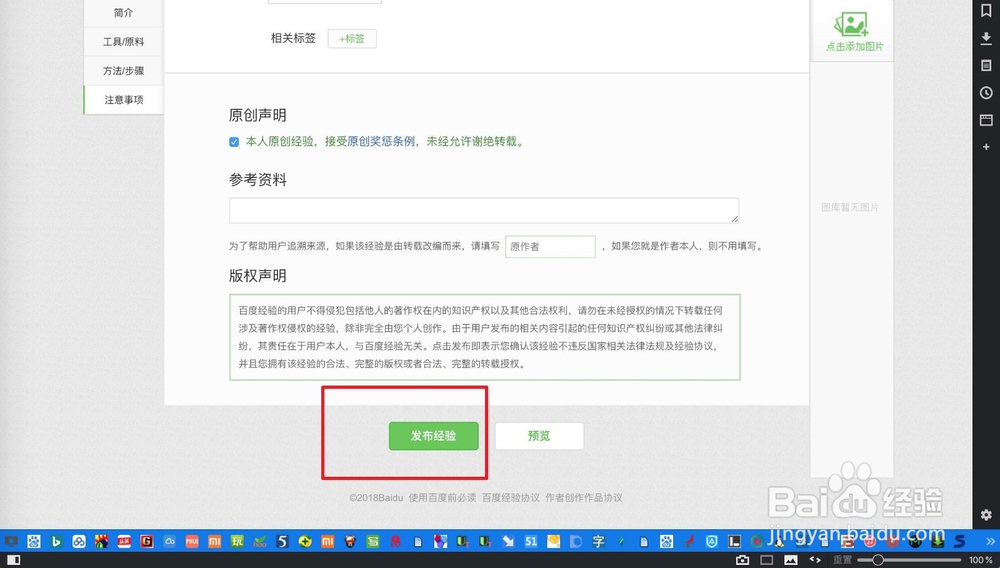
Task: Tile tabs using window rectangle icon
Action: tap(767, 560)
